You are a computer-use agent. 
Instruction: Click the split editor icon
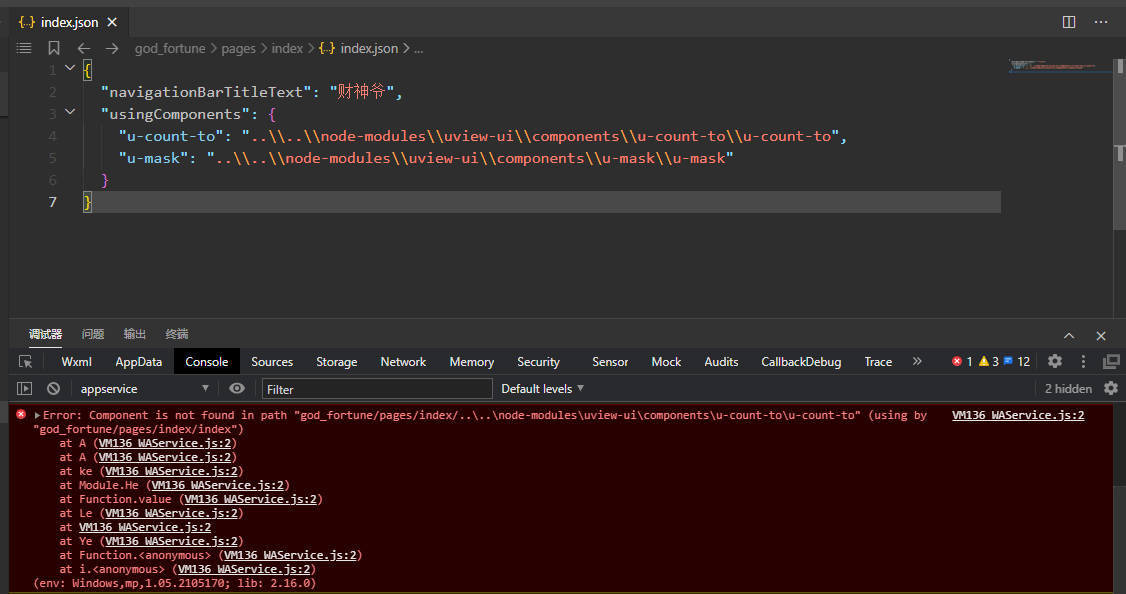pyautogui.click(x=1069, y=22)
